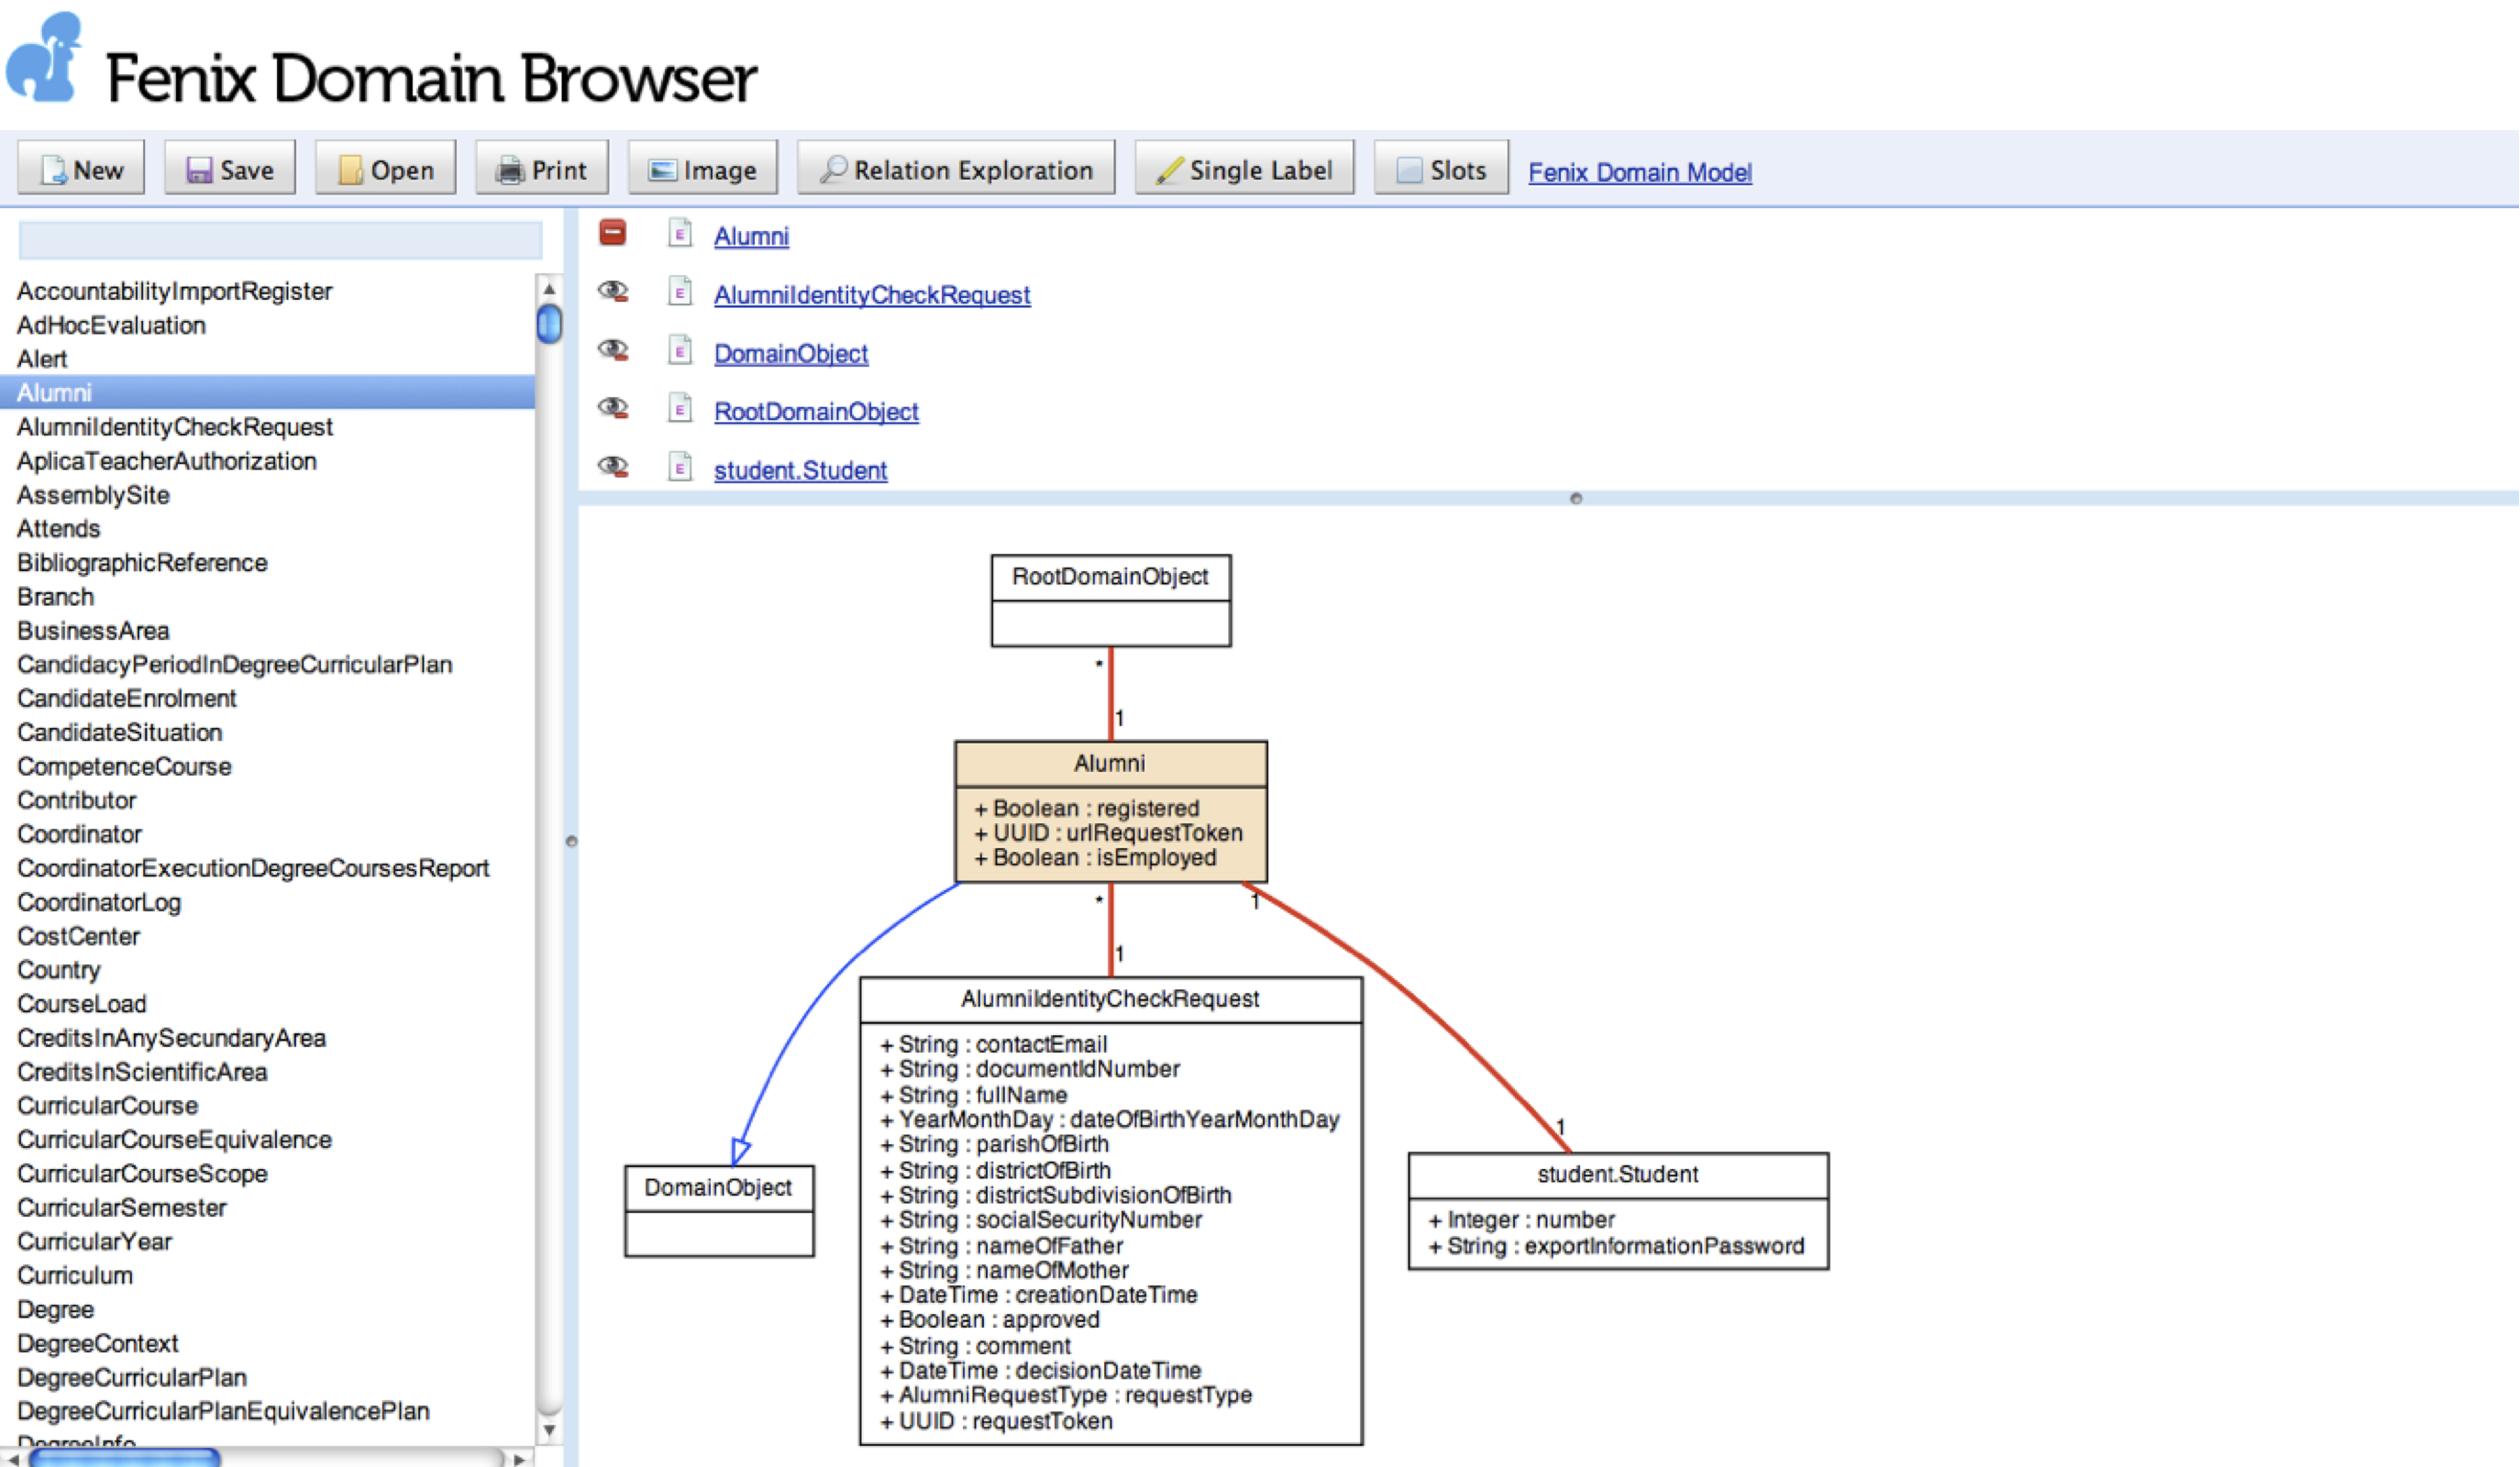Click entity icon beside RootDomainObject link

(680, 407)
